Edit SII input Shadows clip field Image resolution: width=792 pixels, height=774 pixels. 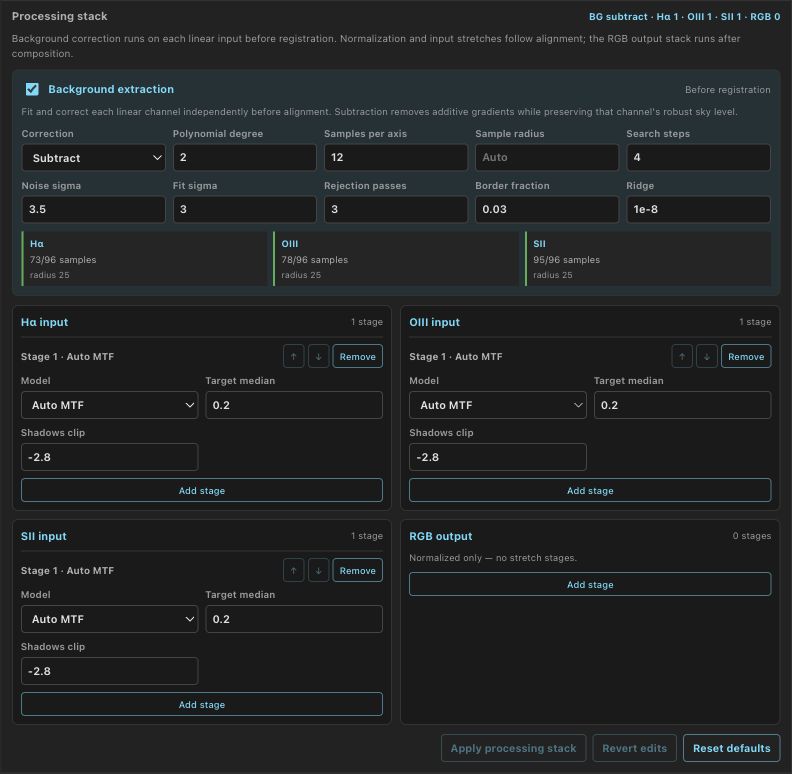110,671
